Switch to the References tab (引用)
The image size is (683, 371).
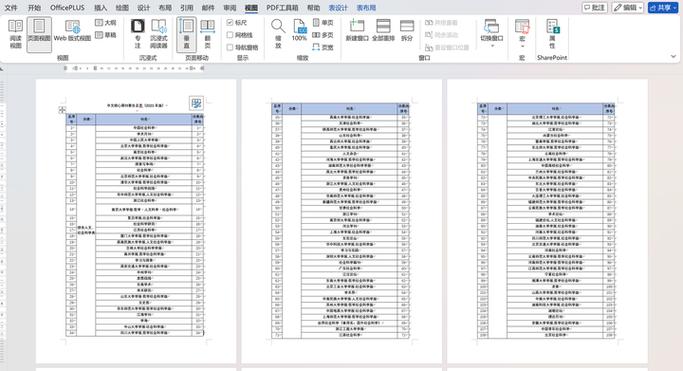click(x=186, y=8)
